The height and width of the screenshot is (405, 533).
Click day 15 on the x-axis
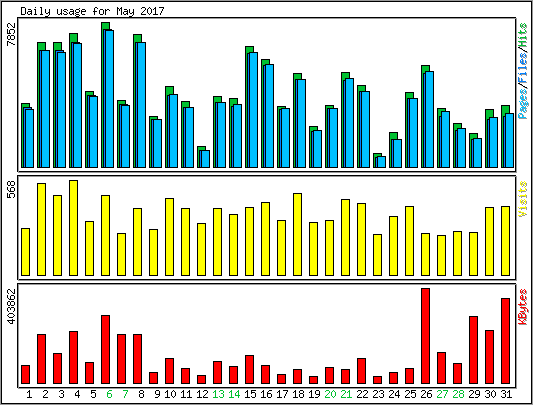tap(250, 394)
